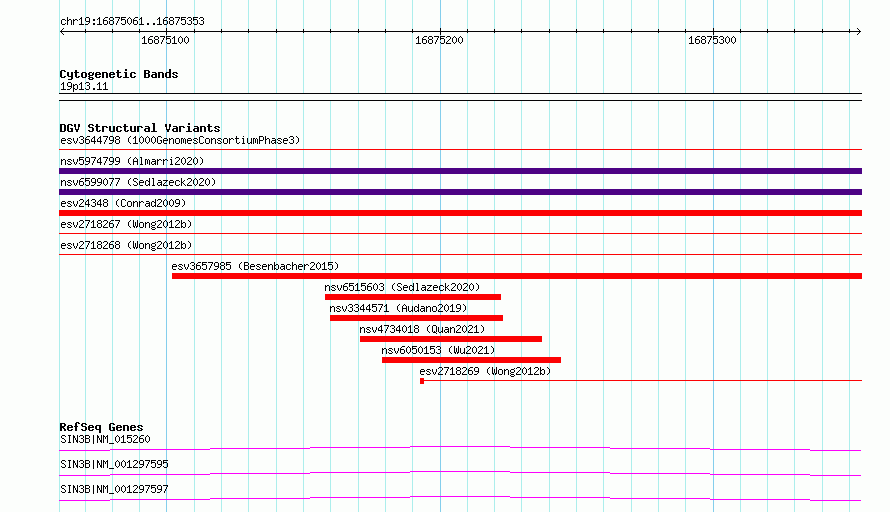Open esv24348 (Conrad2009) label
The image size is (890, 512).
(x=123, y=203)
